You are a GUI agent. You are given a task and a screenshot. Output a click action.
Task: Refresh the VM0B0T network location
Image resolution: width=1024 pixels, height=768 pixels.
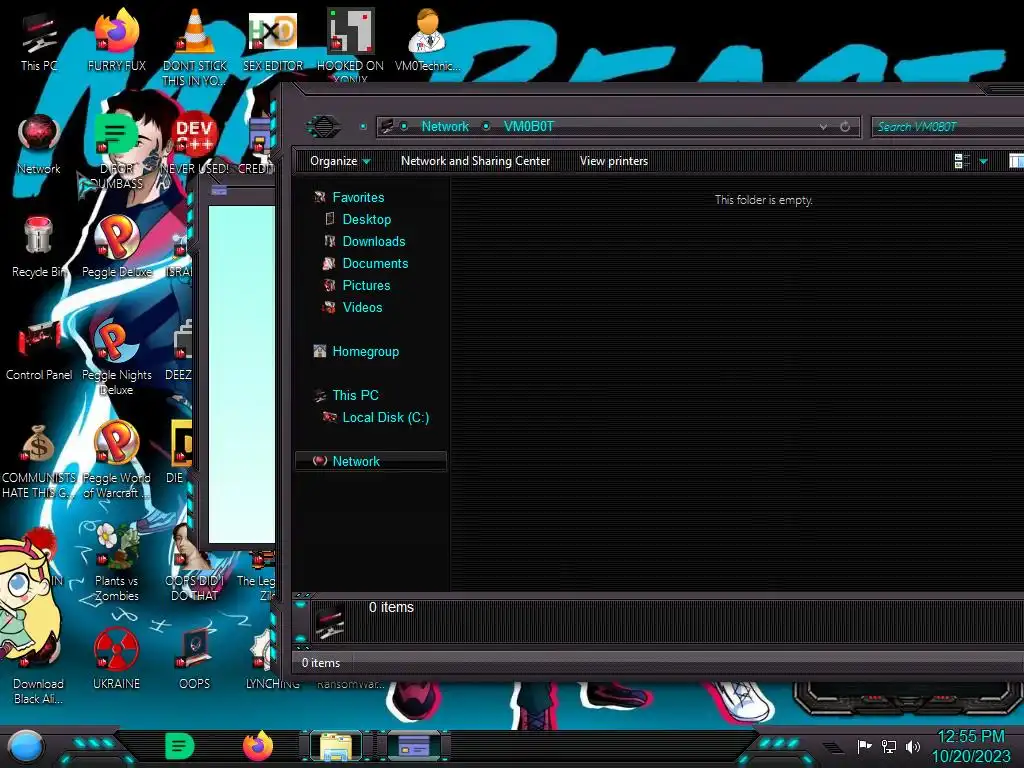tap(844, 127)
